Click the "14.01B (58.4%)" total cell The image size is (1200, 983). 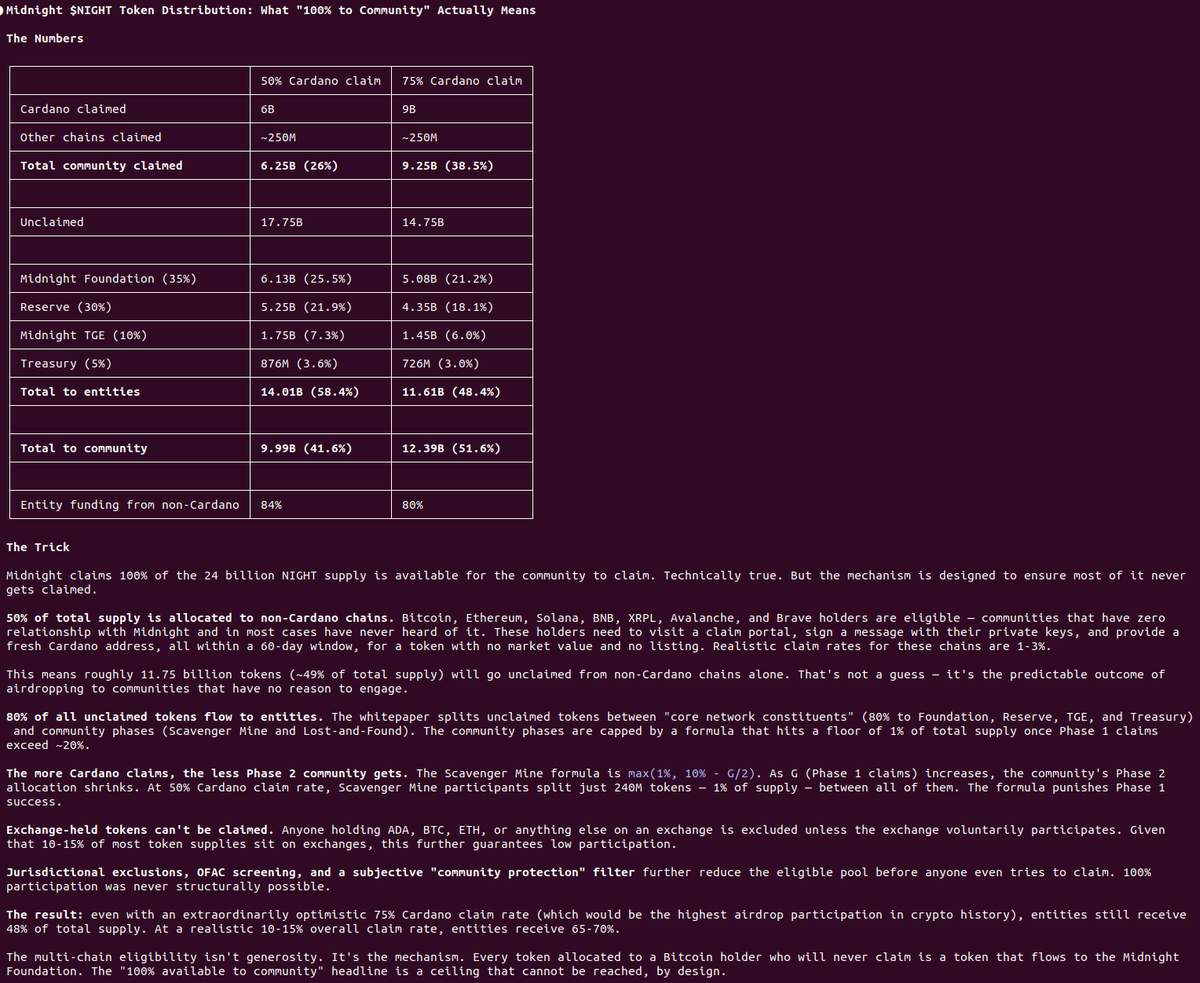[310, 392]
